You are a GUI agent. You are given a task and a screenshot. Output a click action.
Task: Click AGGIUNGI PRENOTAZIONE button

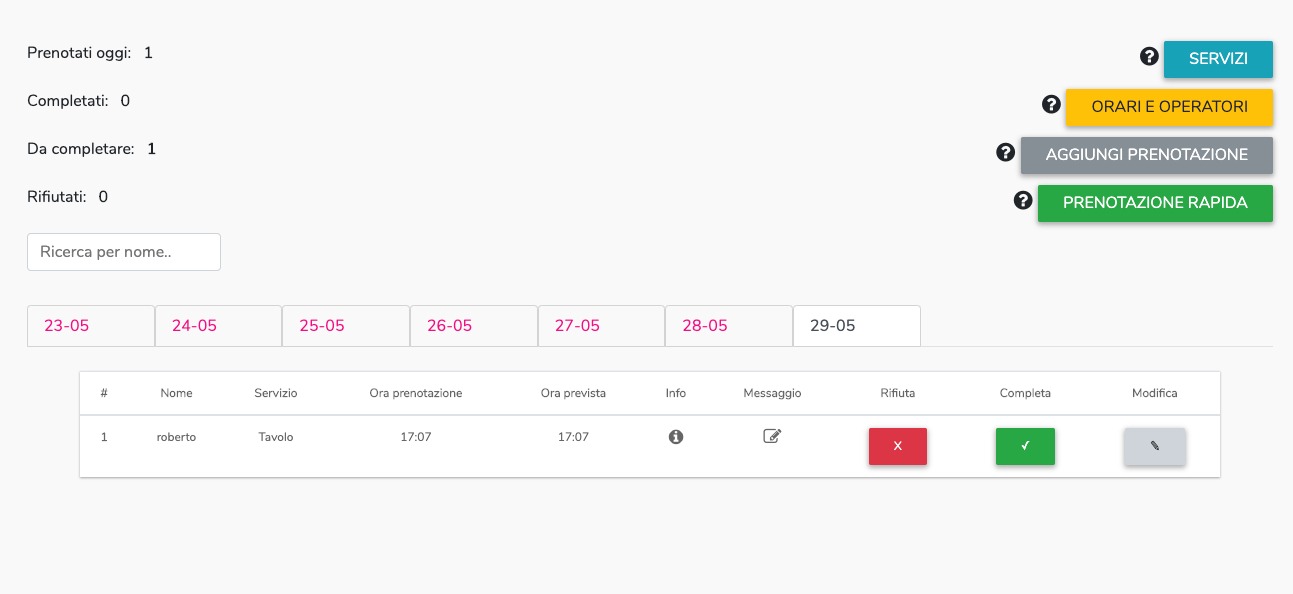(x=1147, y=155)
